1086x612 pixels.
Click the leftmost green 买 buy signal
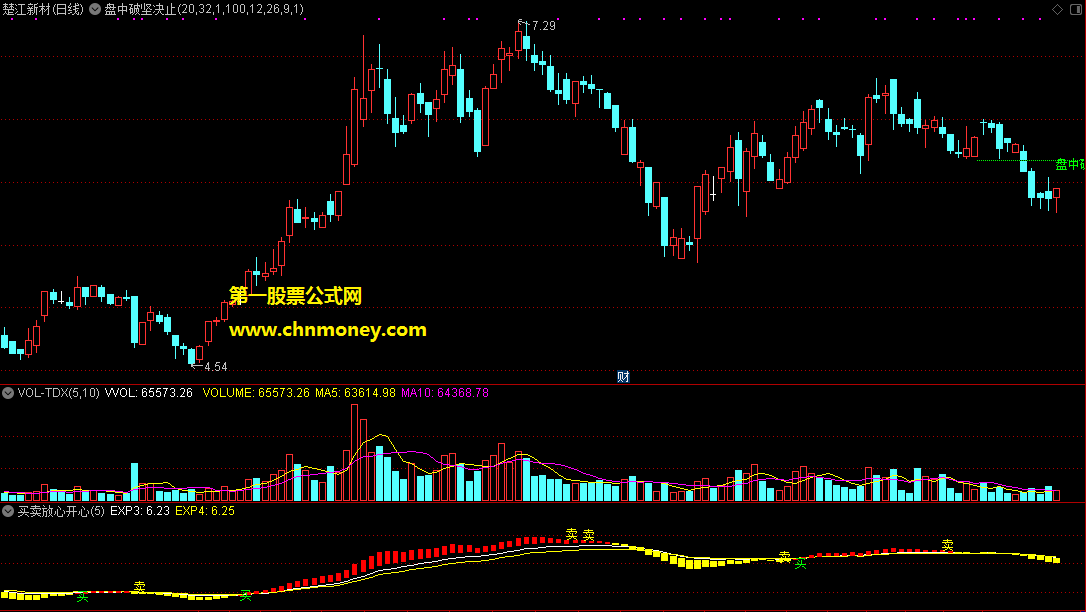(x=82, y=597)
